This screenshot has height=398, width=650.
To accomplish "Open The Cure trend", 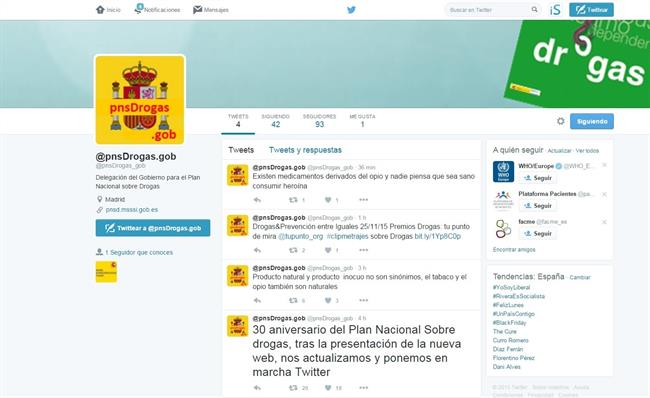I will click(504, 332).
